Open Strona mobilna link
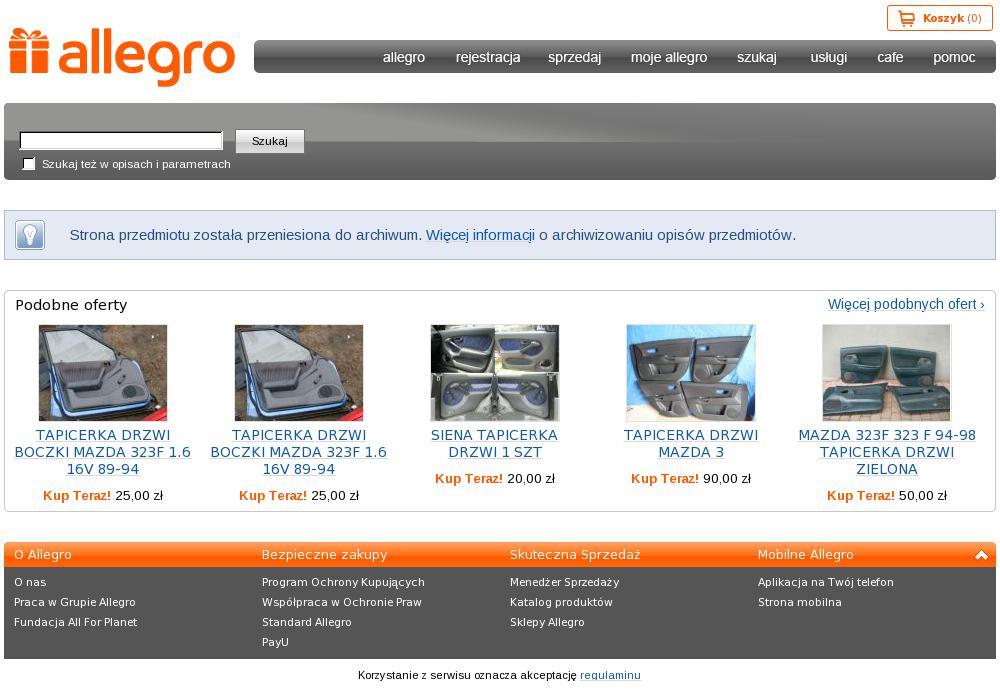 [800, 602]
